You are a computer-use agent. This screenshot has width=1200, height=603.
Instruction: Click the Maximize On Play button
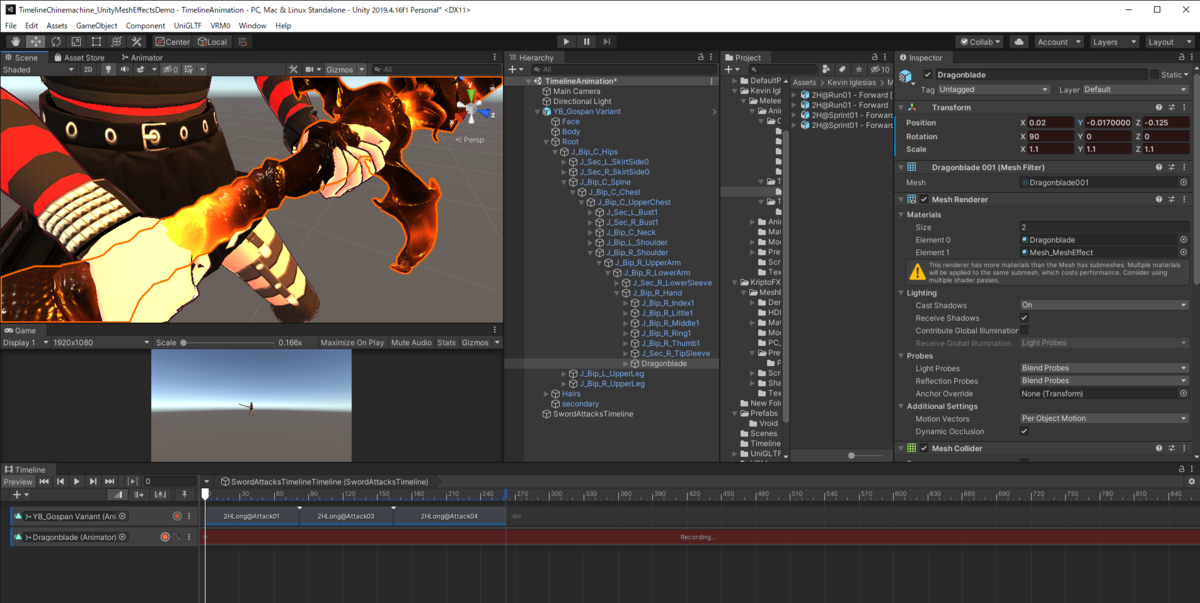[352, 343]
